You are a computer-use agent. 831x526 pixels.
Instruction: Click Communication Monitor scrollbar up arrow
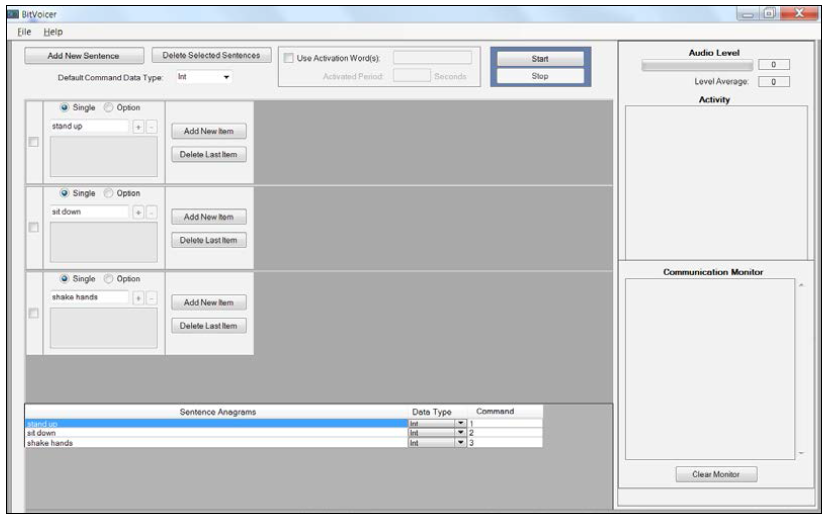click(x=801, y=286)
